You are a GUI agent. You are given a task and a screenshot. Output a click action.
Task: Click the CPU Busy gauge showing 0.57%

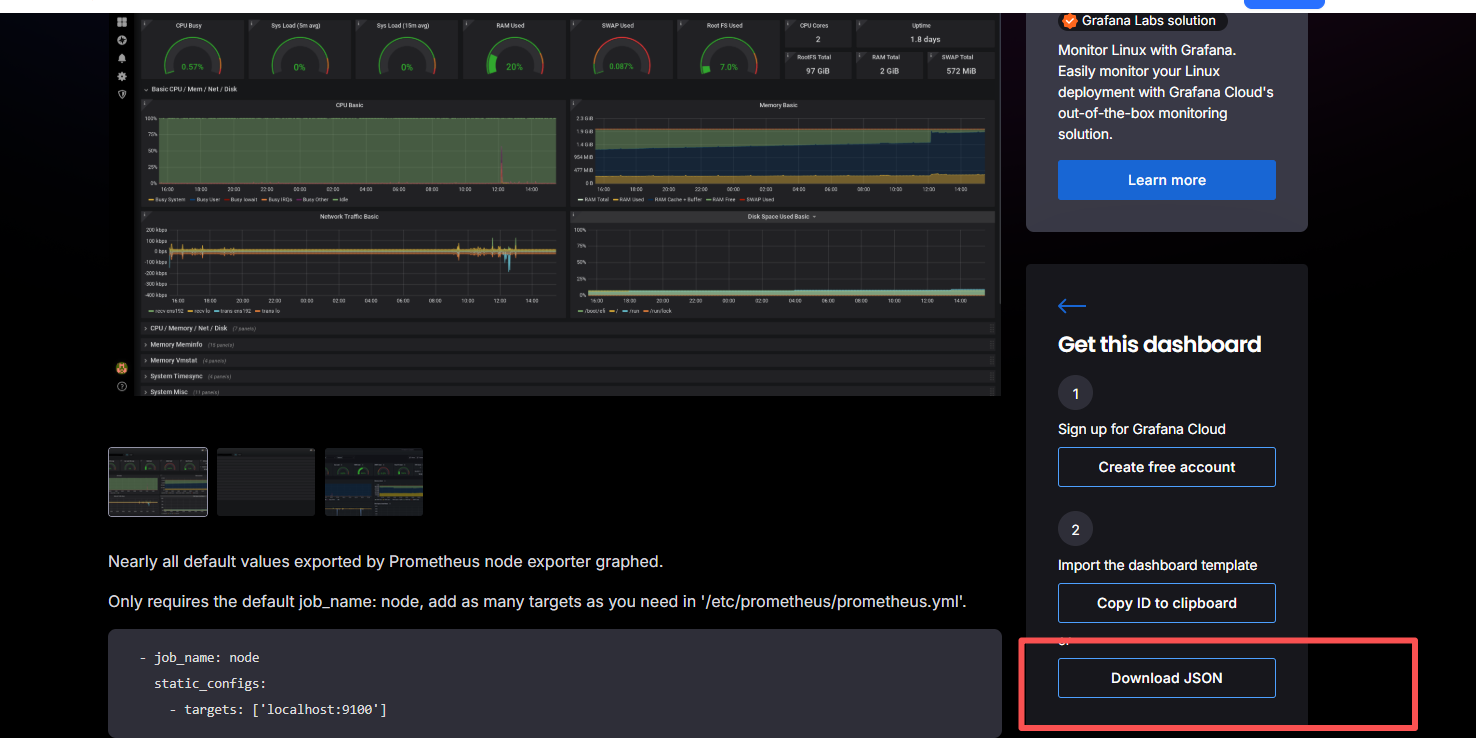click(x=192, y=56)
